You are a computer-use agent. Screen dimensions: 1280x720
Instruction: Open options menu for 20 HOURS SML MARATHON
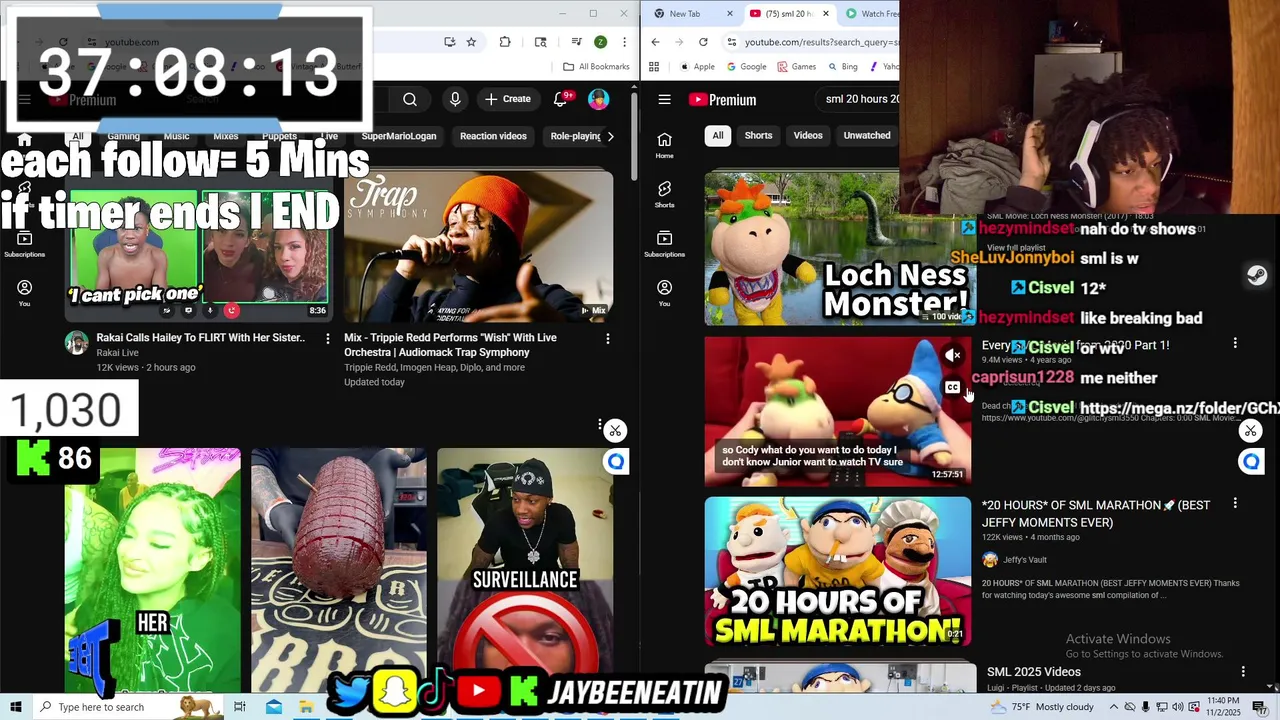(1235, 504)
